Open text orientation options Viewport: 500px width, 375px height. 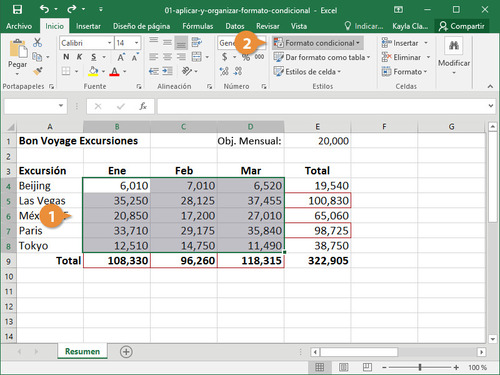pyautogui.click(x=187, y=71)
